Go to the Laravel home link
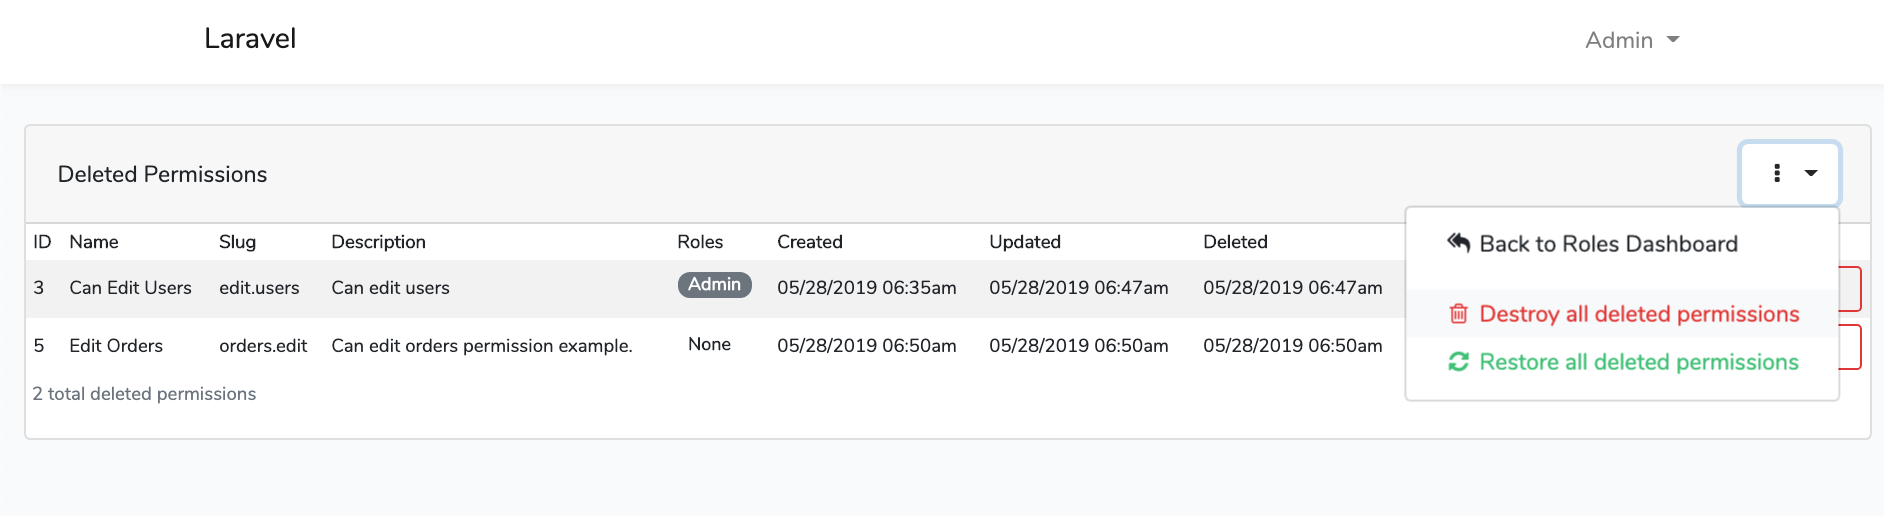Viewport: 1884px width, 516px height. point(250,38)
